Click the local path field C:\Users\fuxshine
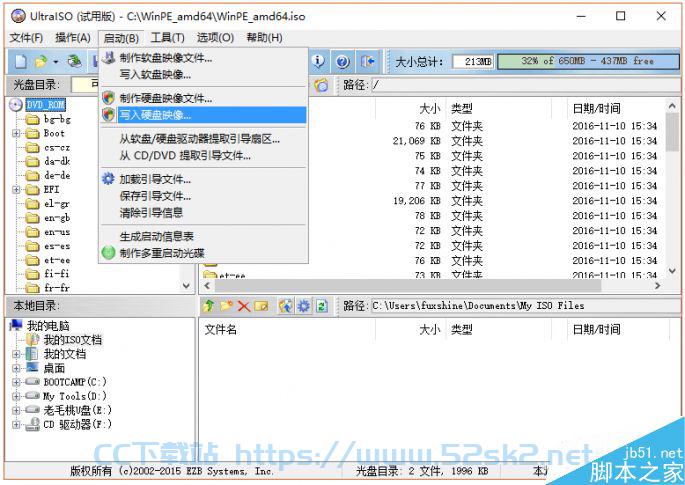Viewport: 685px width, 485px height. pos(524,306)
